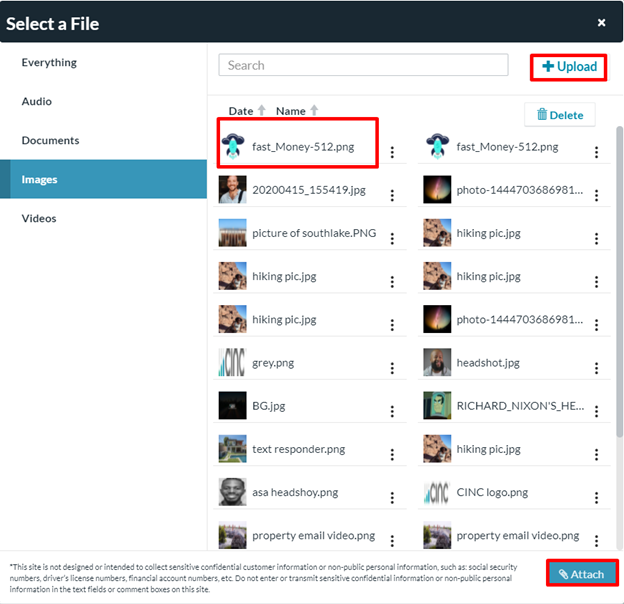Open options menu for picture of southlake.PNG
624x604 pixels.
392,239
